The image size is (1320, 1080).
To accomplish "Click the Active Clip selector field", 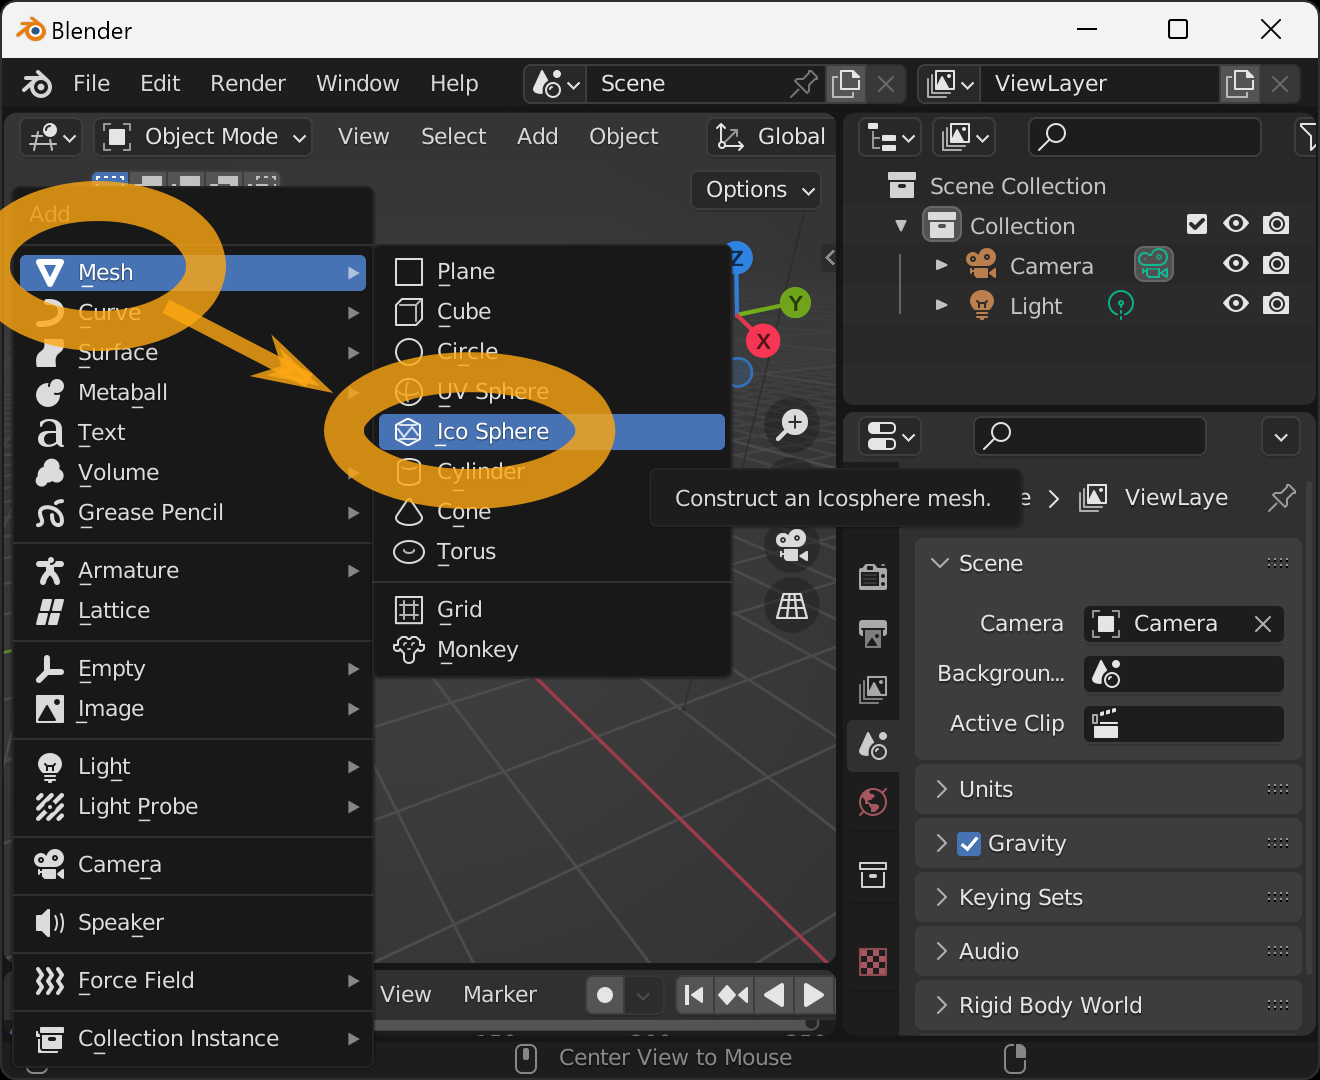I will (x=1184, y=724).
